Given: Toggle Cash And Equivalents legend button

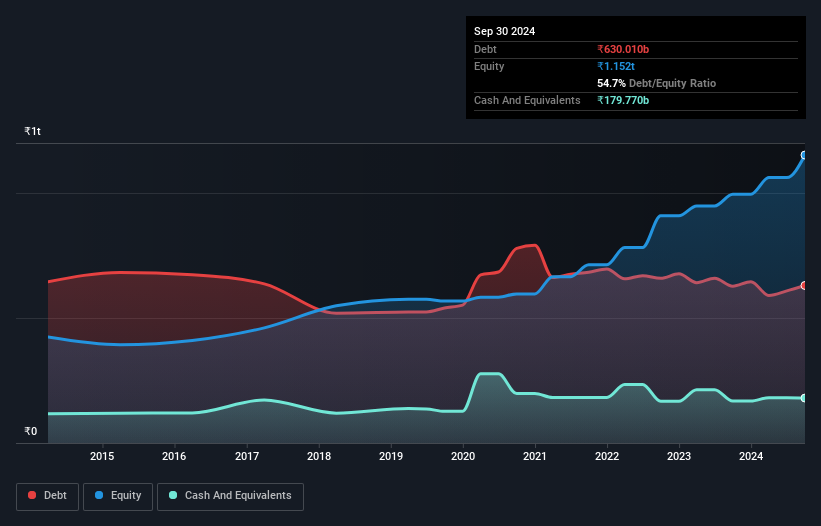Looking at the screenshot, I should click(230, 496).
